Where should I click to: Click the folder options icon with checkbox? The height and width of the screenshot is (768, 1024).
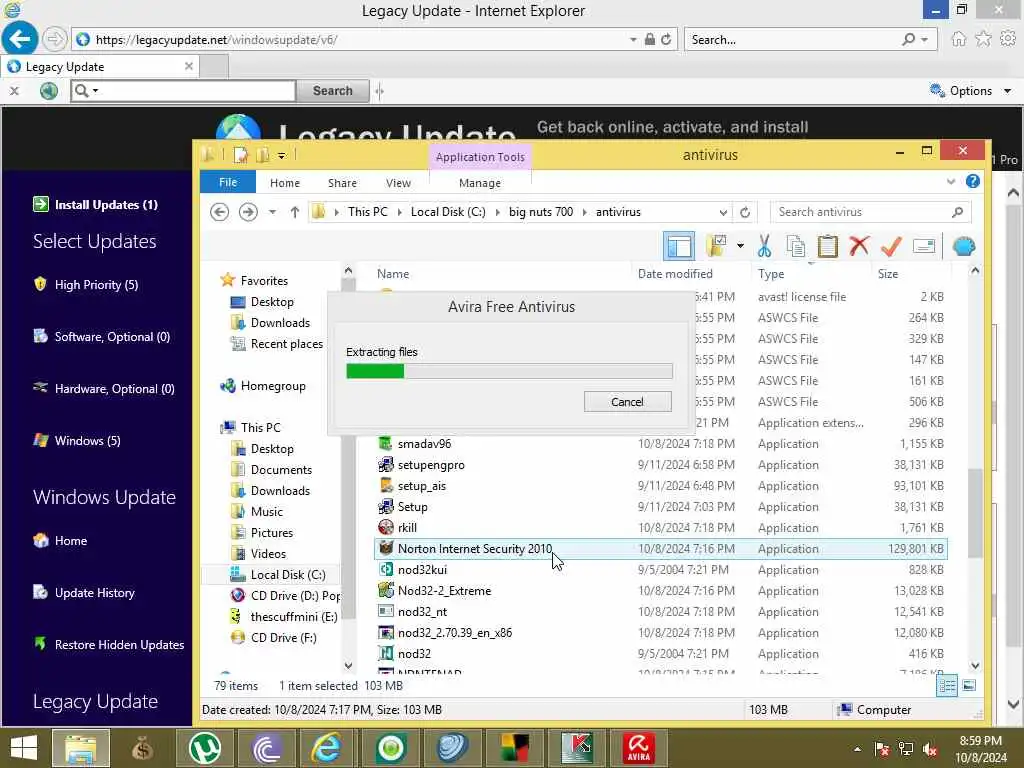pyautogui.click(x=716, y=246)
